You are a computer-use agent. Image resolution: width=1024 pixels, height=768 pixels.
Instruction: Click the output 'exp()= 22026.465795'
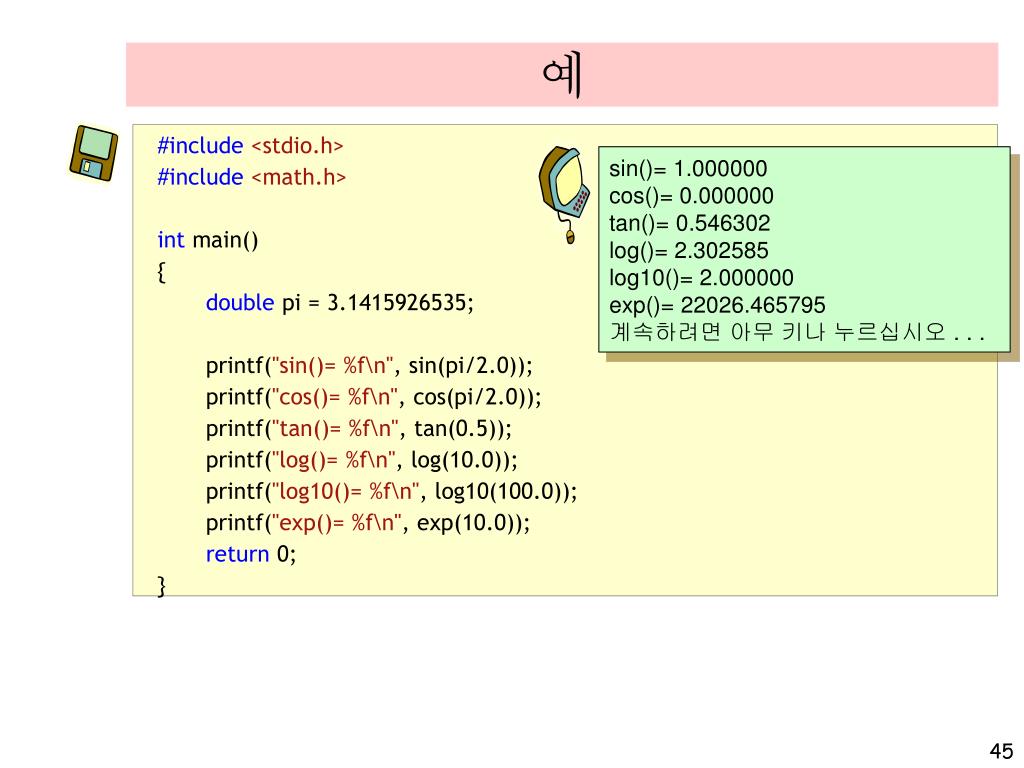tap(717, 306)
